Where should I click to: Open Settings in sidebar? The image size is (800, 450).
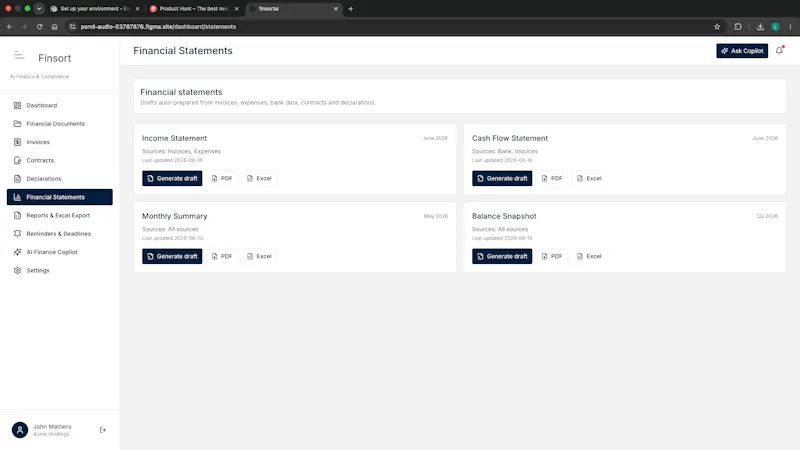60,270
